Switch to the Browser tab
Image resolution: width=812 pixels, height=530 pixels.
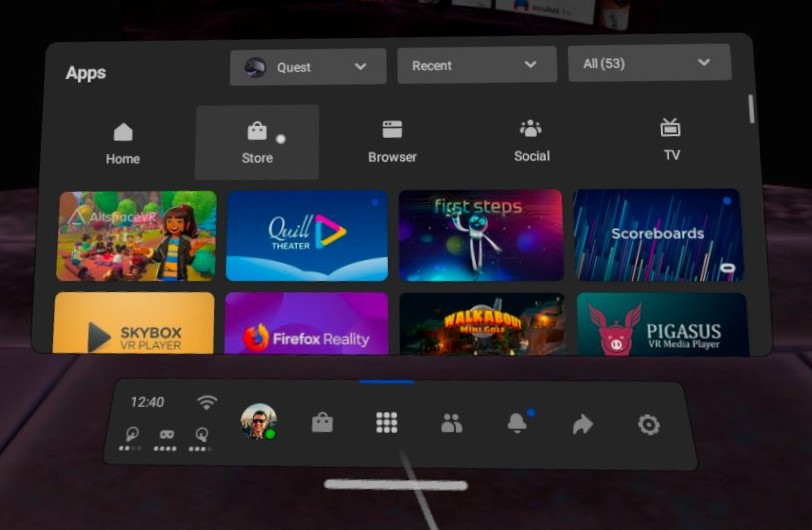392,142
